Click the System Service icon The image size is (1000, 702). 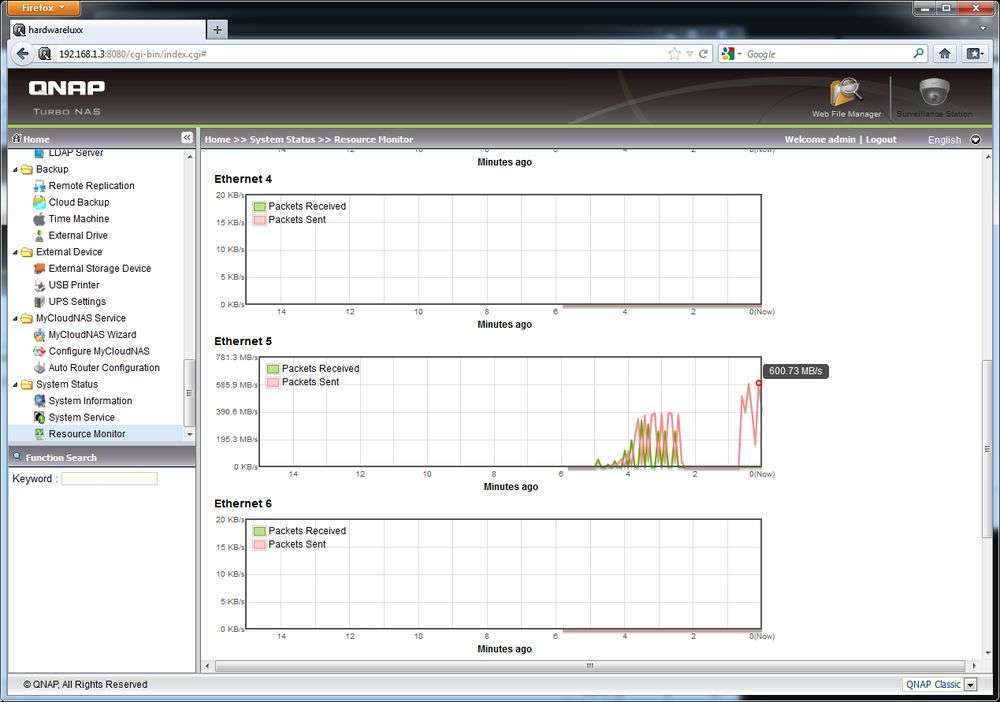tap(40, 418)
